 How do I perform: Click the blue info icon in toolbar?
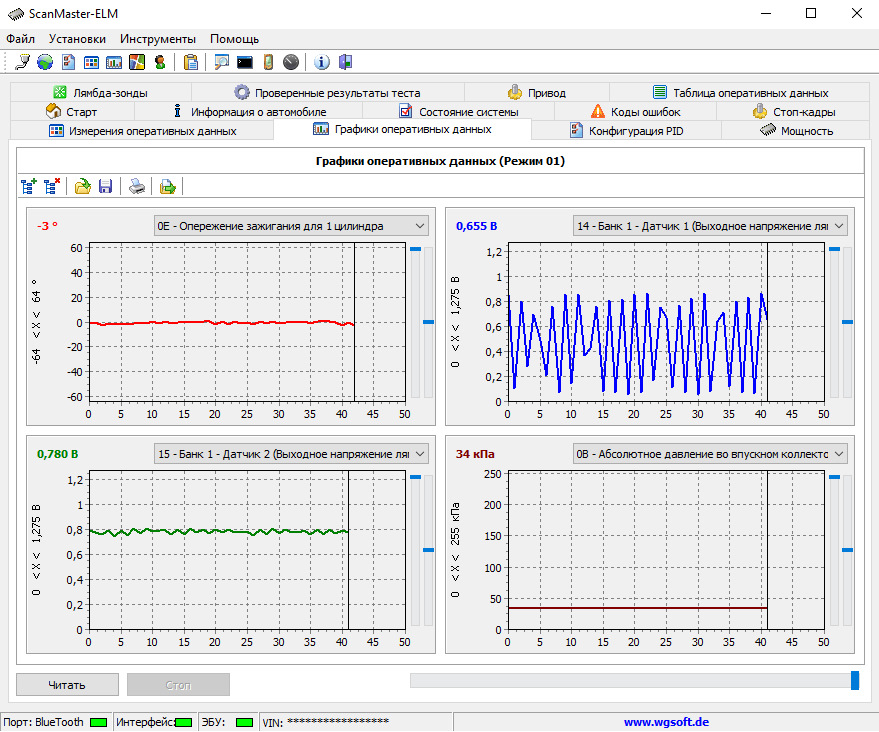(x=321, y=62)
